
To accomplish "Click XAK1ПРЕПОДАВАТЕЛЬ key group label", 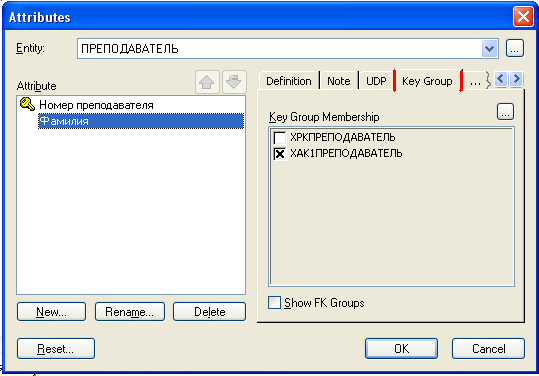I will point(346,153).
